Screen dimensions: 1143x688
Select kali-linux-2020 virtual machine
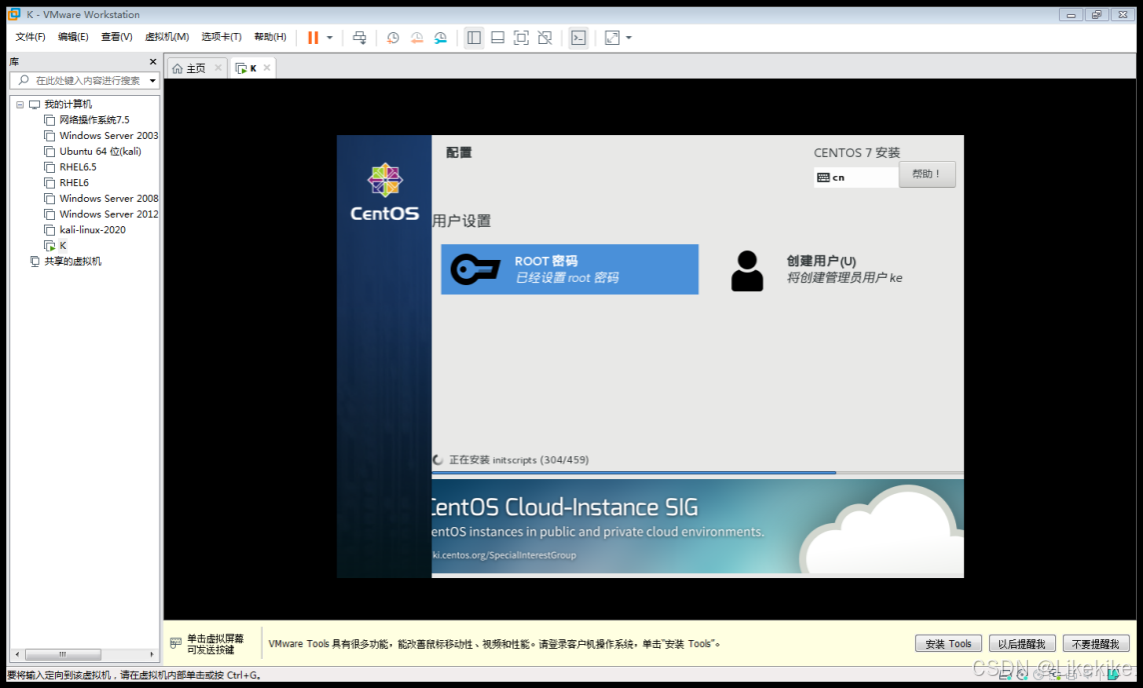(x=93, y=230)
